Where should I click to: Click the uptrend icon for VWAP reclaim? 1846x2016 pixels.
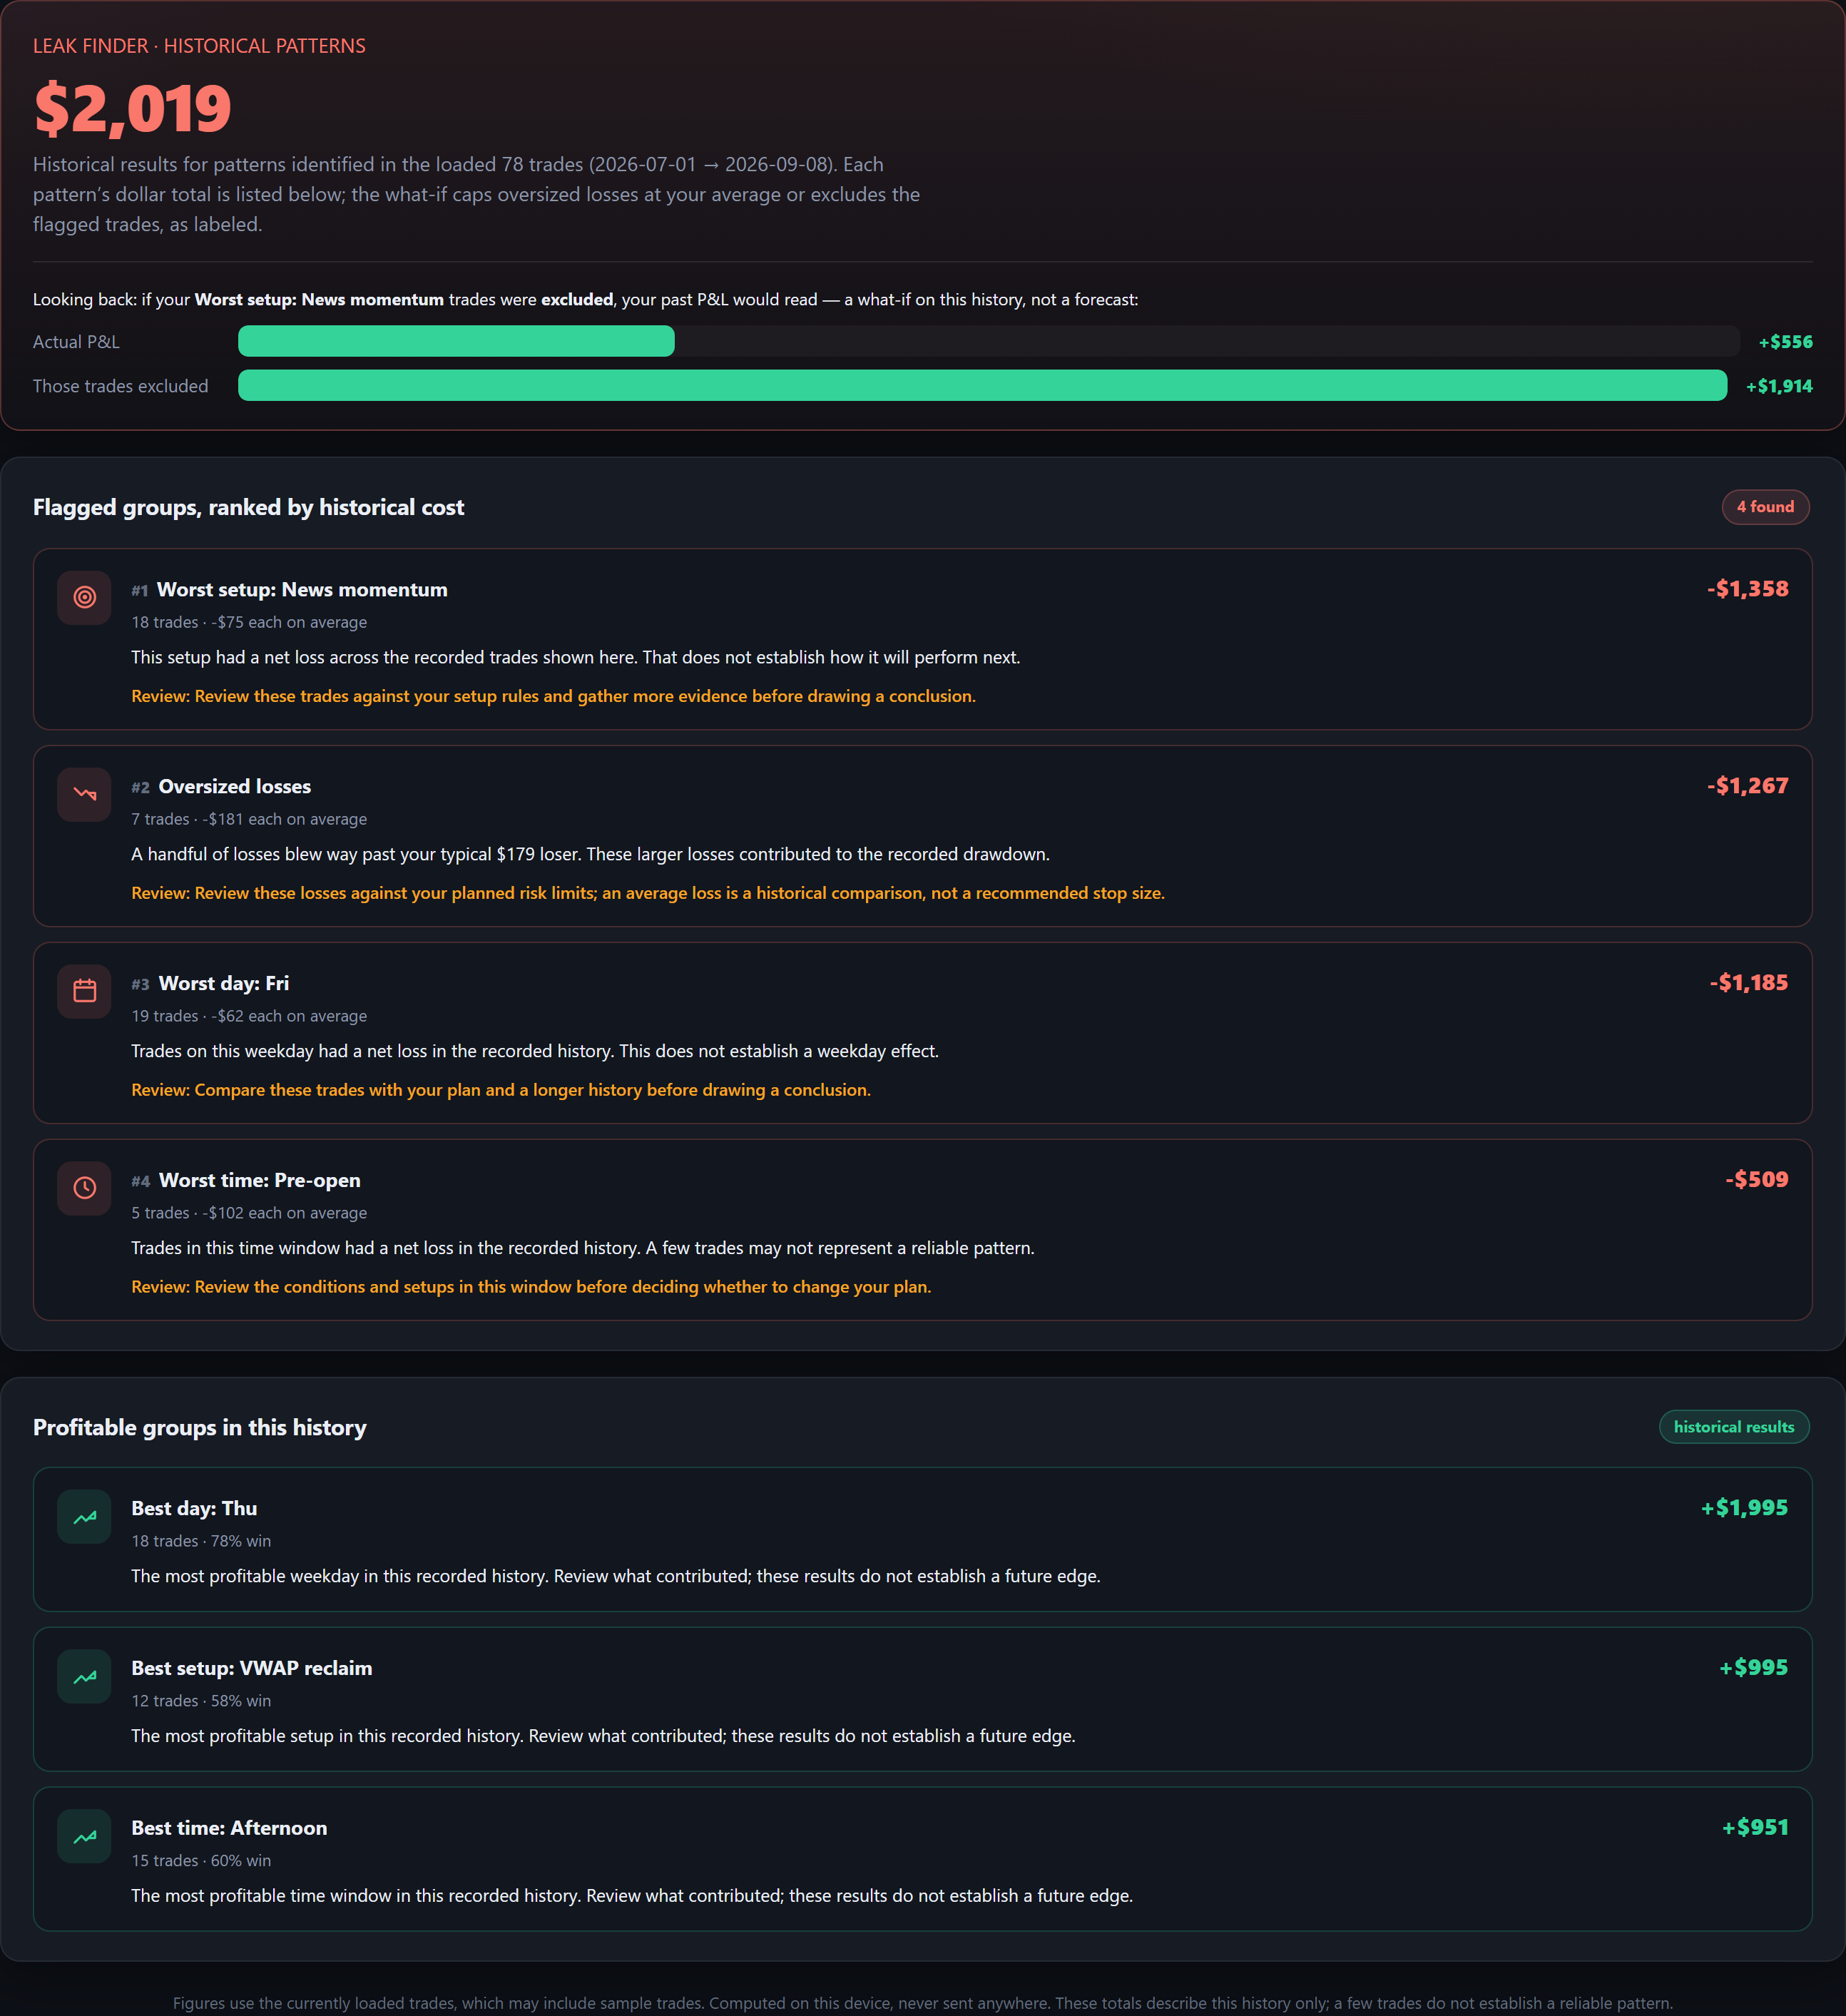coord(84,1676)
